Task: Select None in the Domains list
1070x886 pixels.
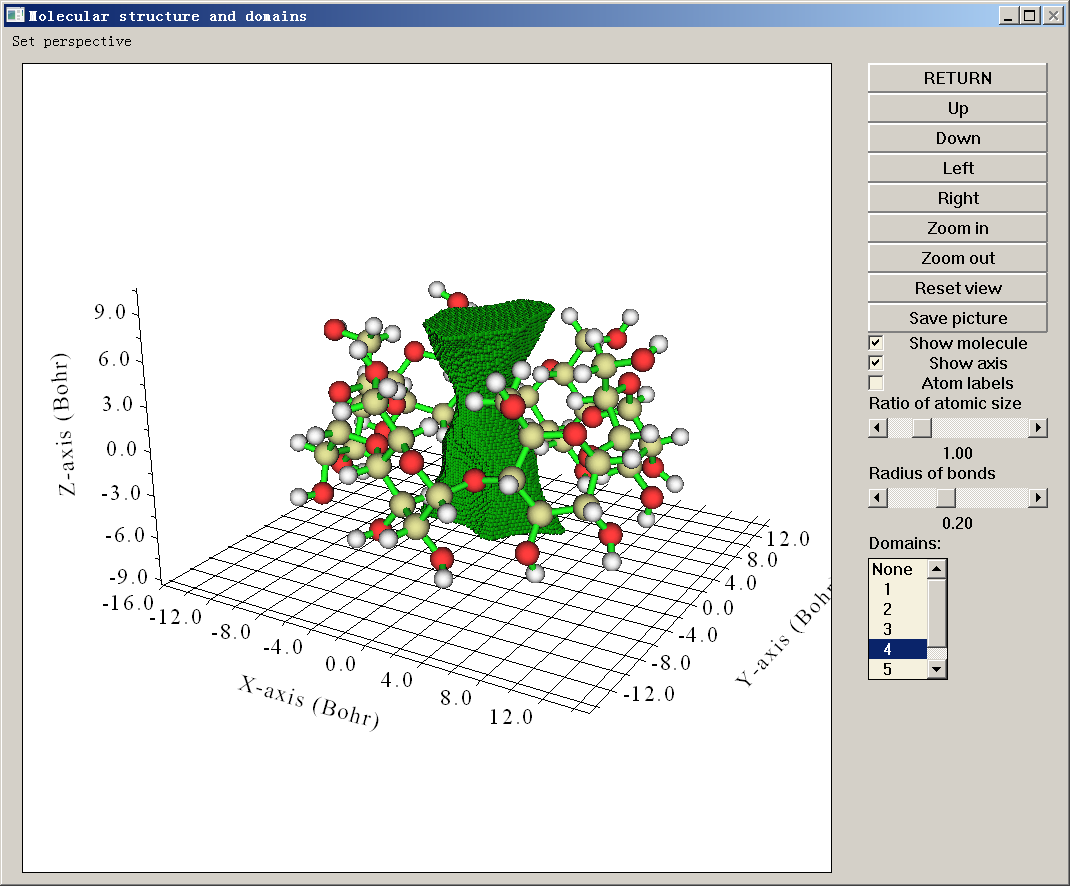Action: (x=898, y=569)
